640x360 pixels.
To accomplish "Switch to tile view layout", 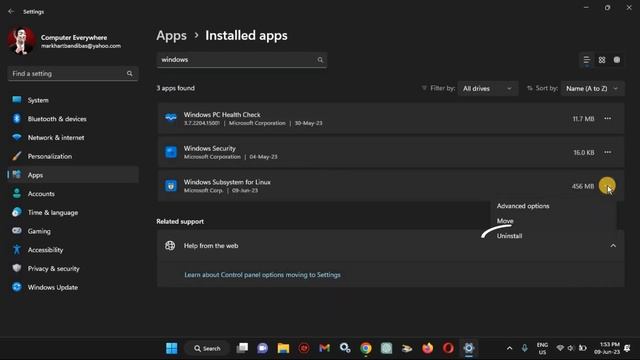I will 617,60.
